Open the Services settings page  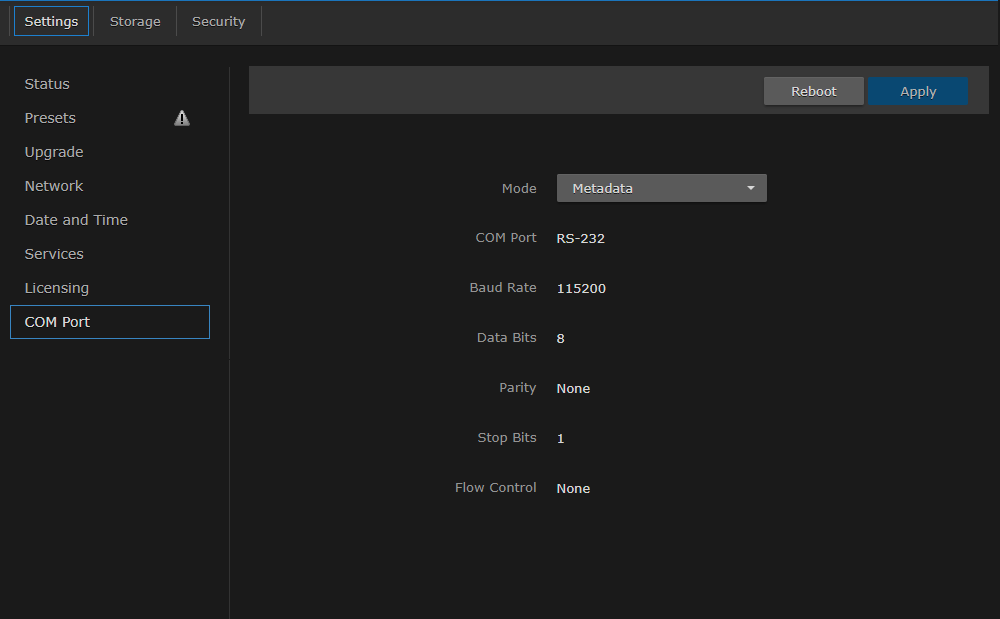tap(53, 254)
